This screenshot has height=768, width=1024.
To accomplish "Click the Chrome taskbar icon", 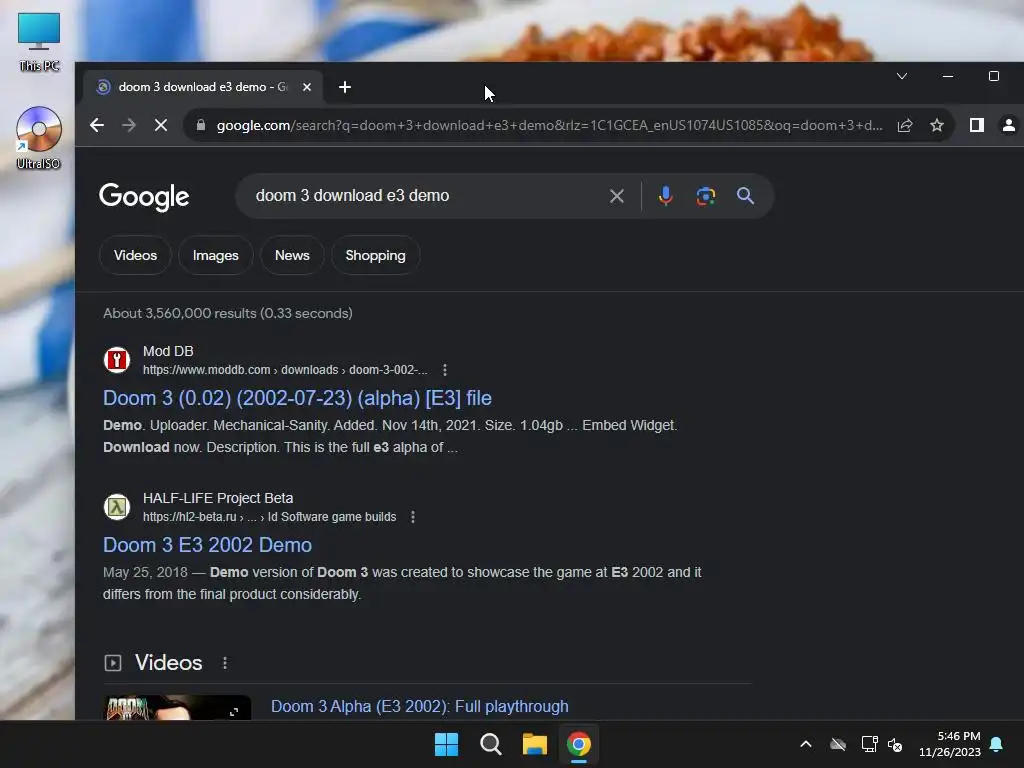I will (x=579, y=744).
